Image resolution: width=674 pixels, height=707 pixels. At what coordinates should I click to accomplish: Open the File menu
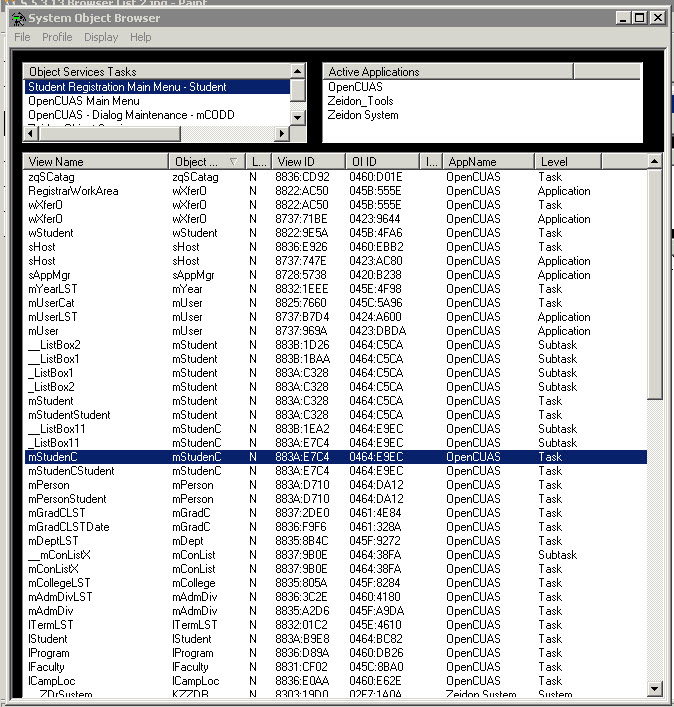pos(22,37)
